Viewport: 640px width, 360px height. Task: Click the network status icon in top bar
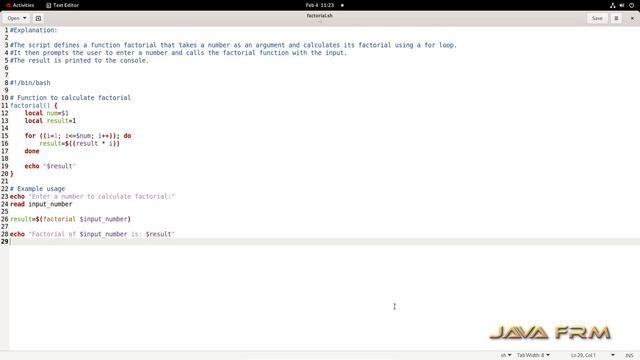612,5
